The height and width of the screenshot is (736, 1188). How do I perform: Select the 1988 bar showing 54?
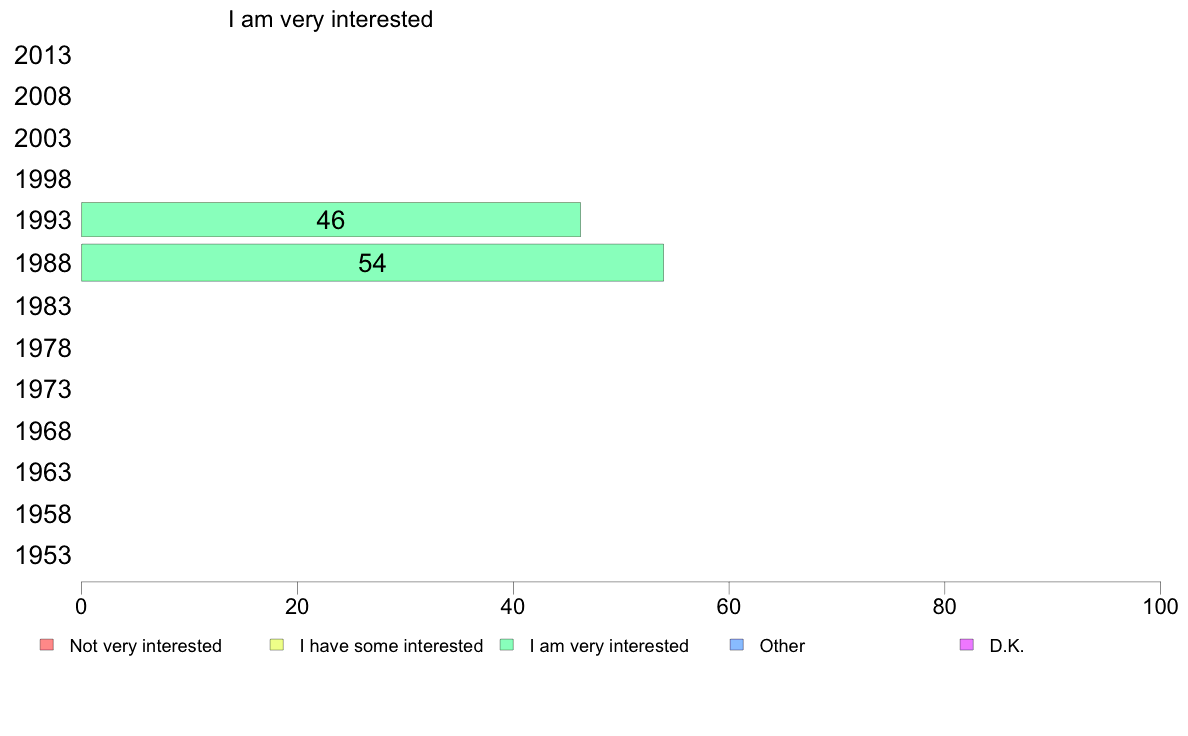[x=372, y=263]
